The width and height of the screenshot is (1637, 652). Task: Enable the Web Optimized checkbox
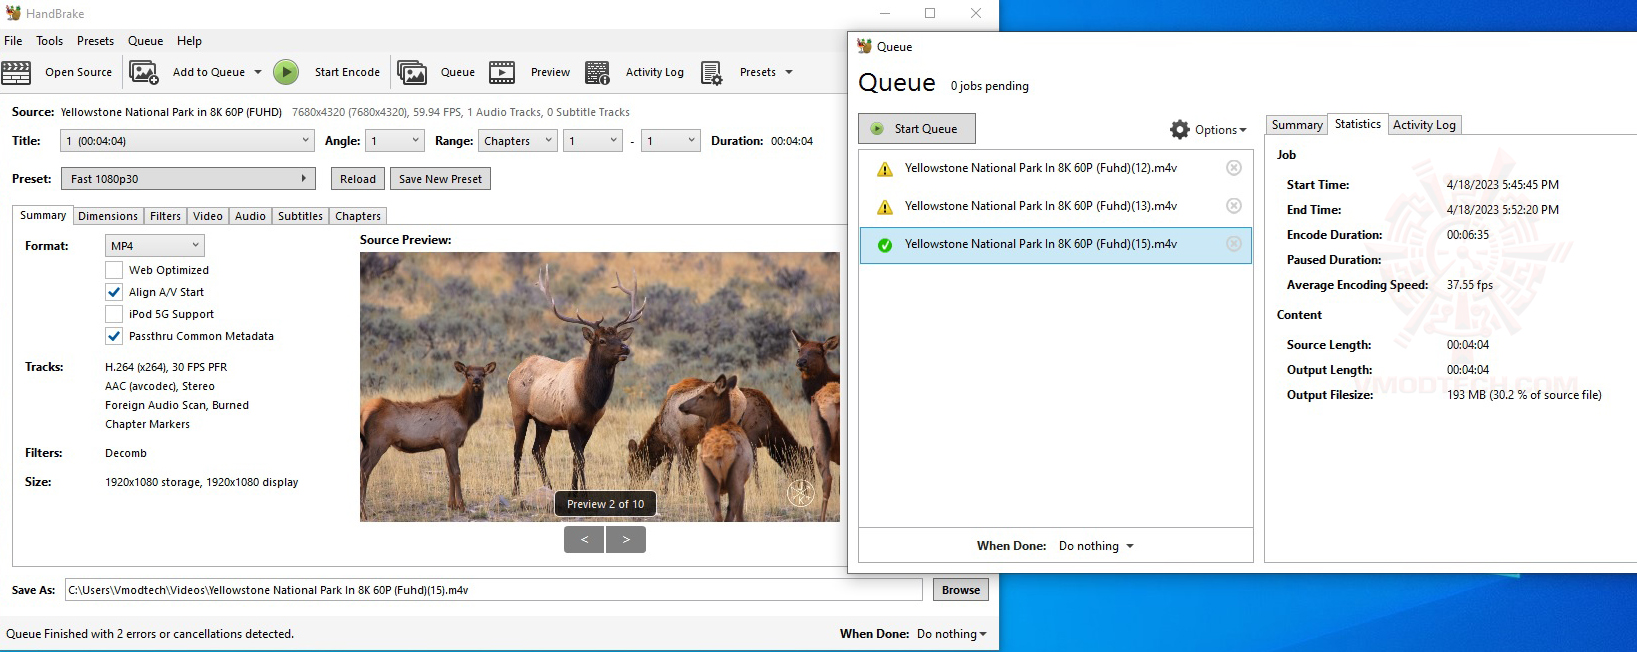pyautogui.click(x=114, y=270)
